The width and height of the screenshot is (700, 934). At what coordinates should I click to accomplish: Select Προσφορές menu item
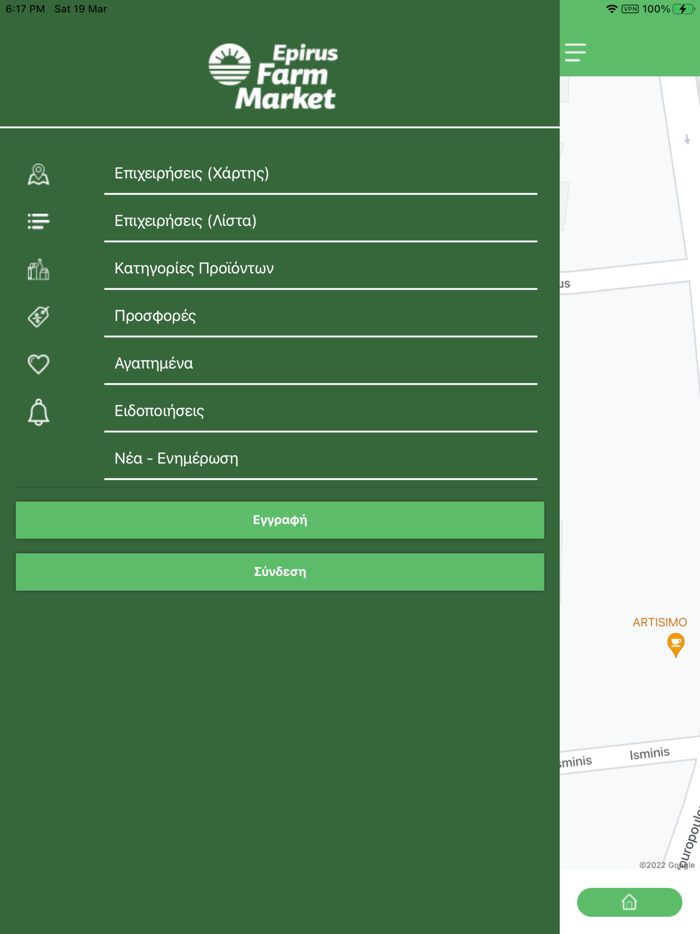coord(321,316)
